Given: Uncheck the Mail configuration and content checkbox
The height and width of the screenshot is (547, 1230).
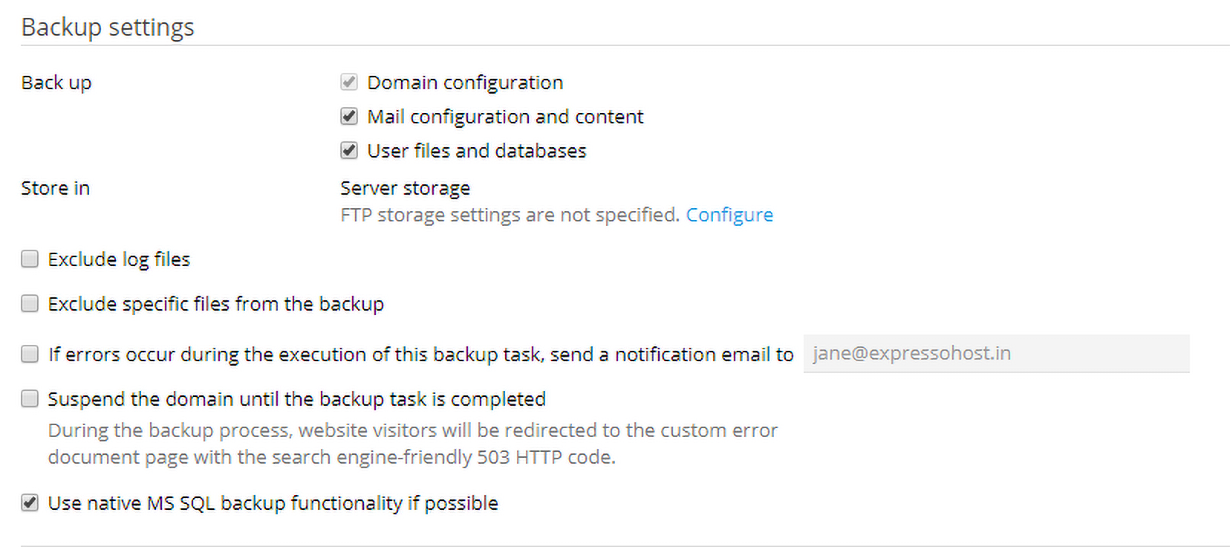Looking at the screenshot, I should click(349, 117).
